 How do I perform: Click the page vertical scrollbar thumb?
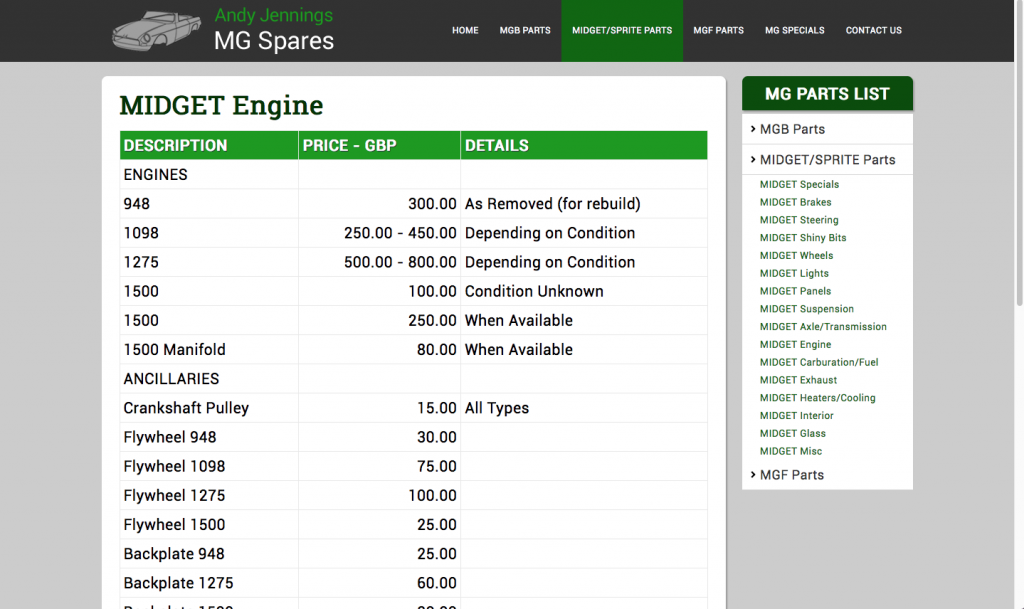pyautogui.click(x=1019, y=153)
